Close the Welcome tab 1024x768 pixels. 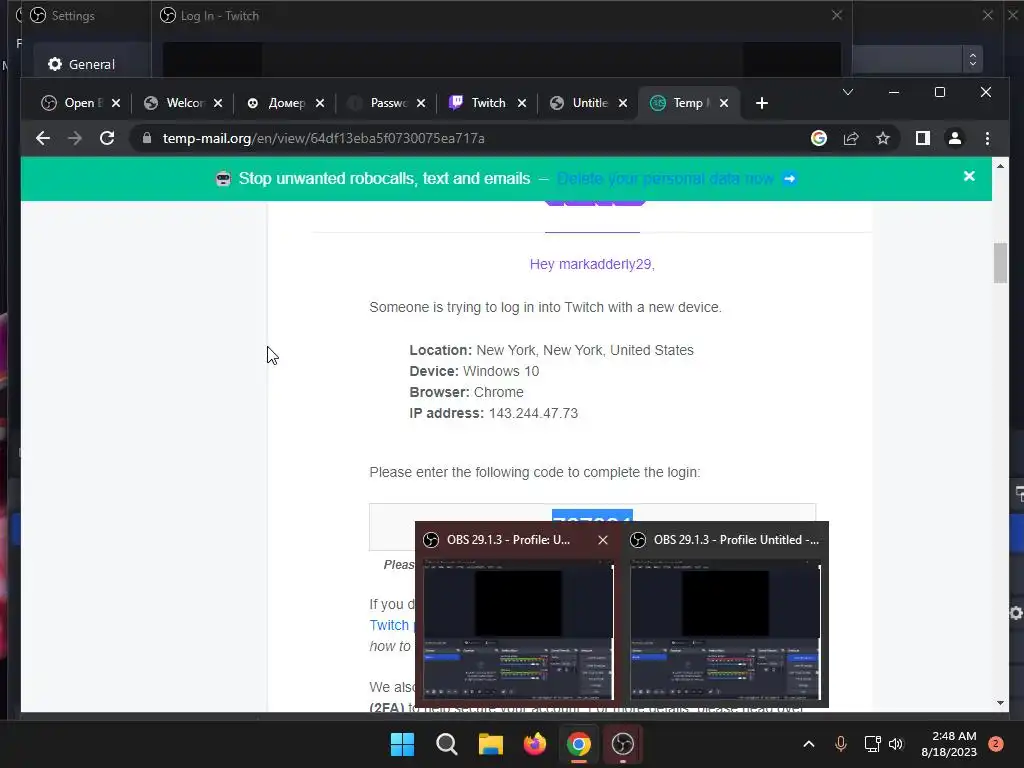pyautogui.click(x=218, y=103)
